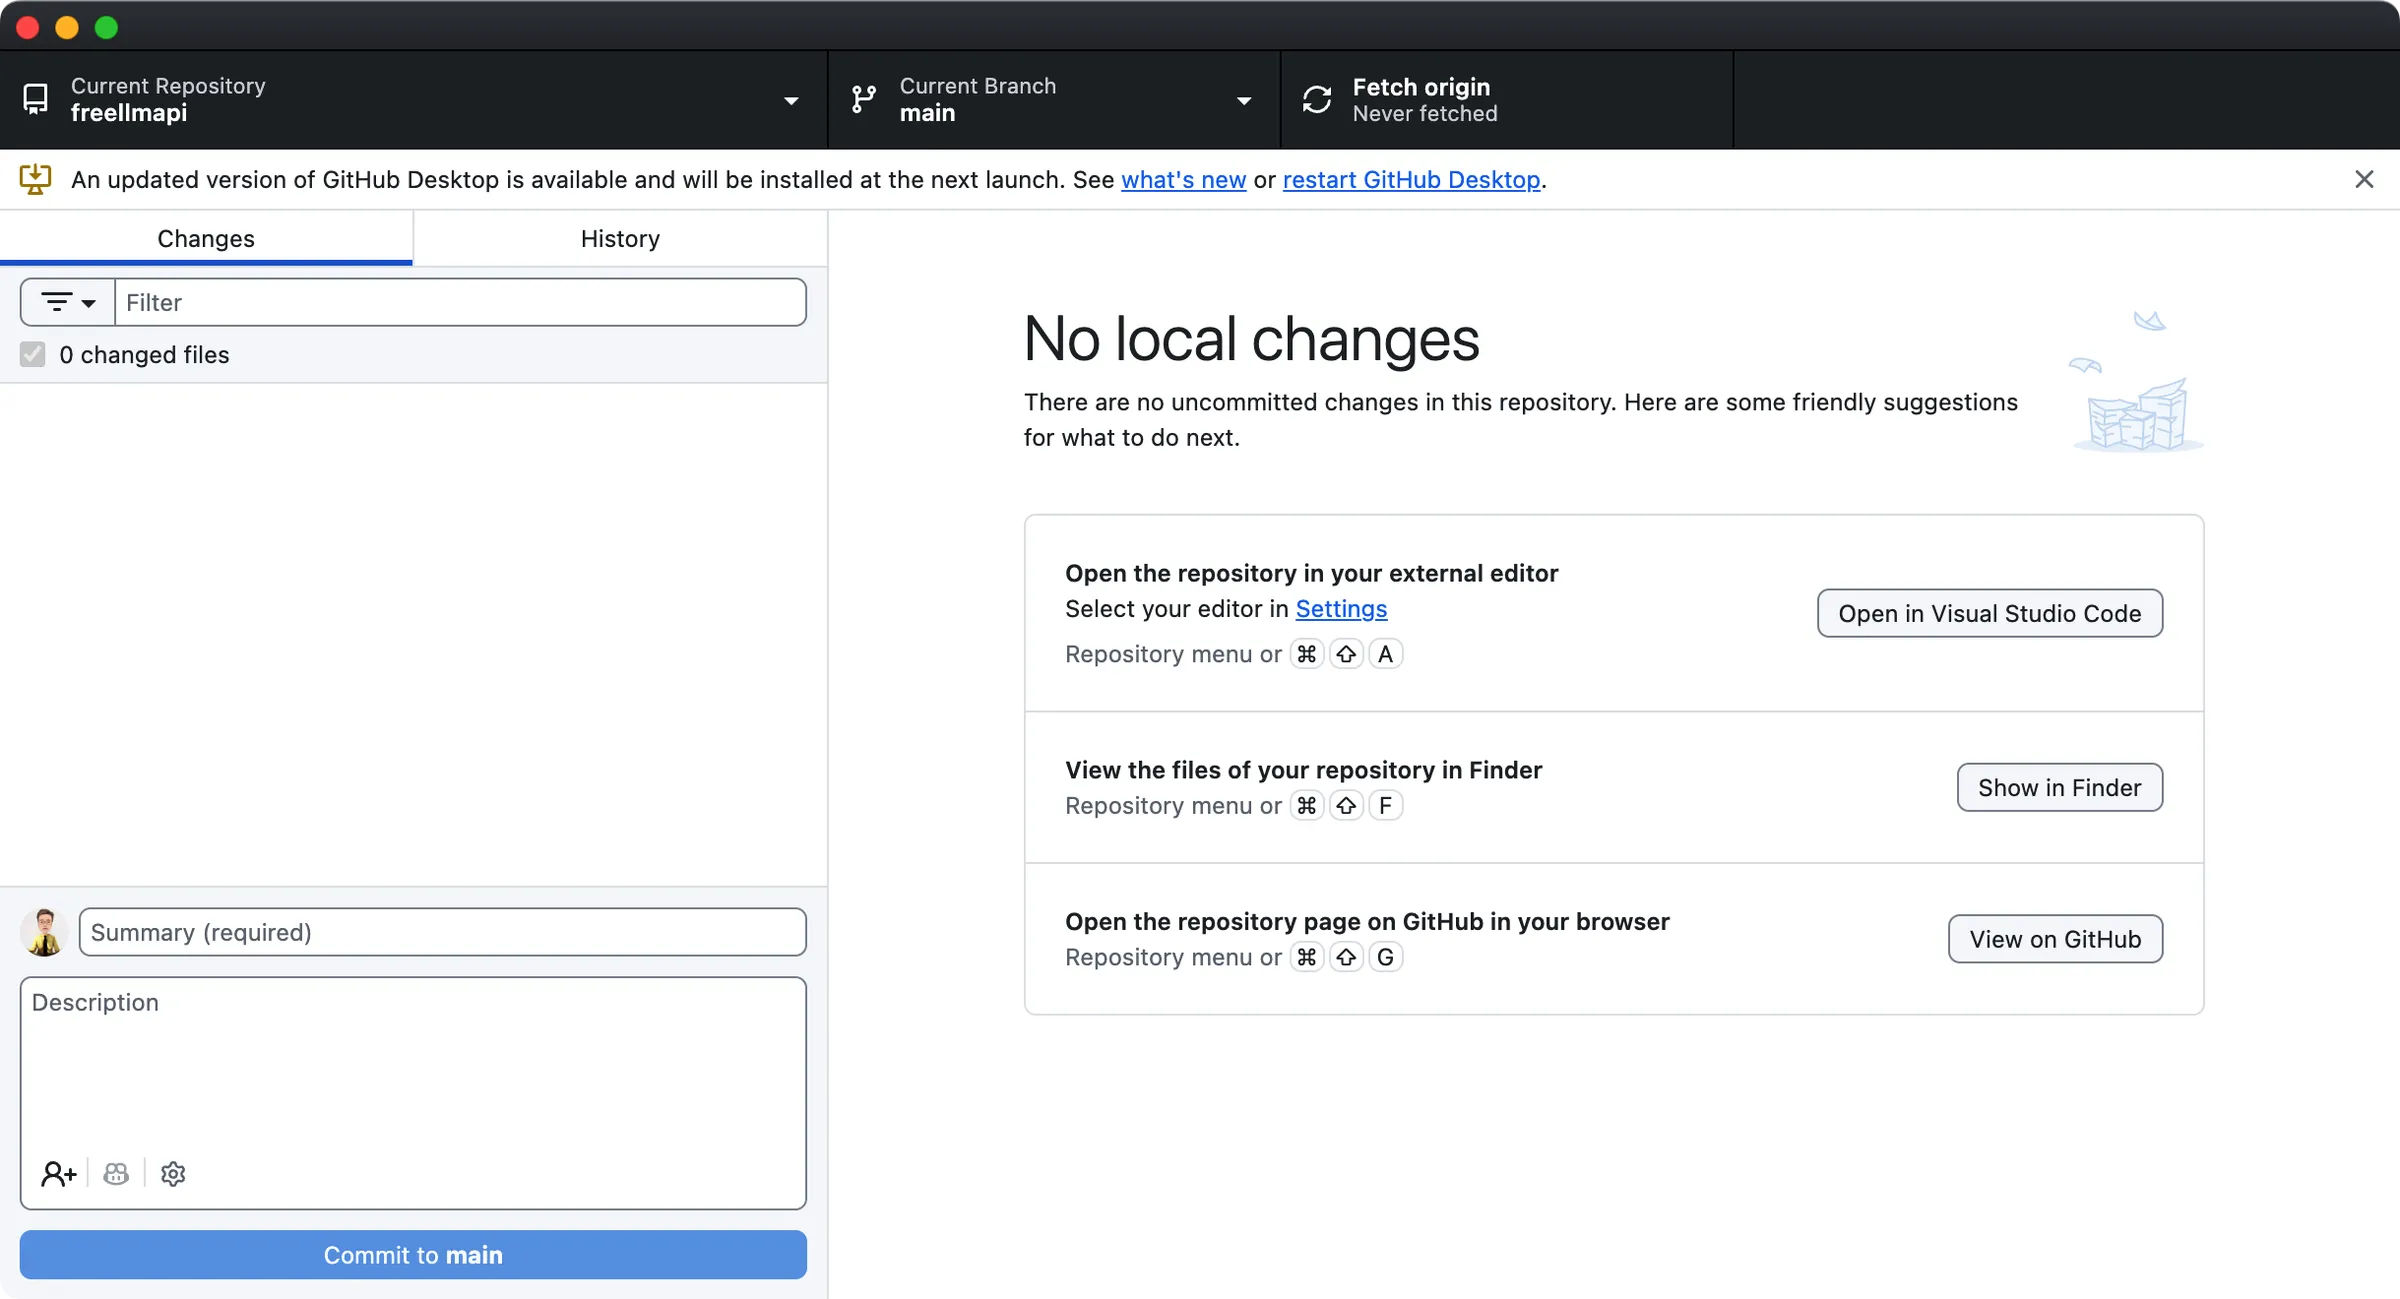Image resolution: width=2400 pixels, height=1299 pixels.
Task: Click the add co-authors icon
Action: (x=58, y=1173)
